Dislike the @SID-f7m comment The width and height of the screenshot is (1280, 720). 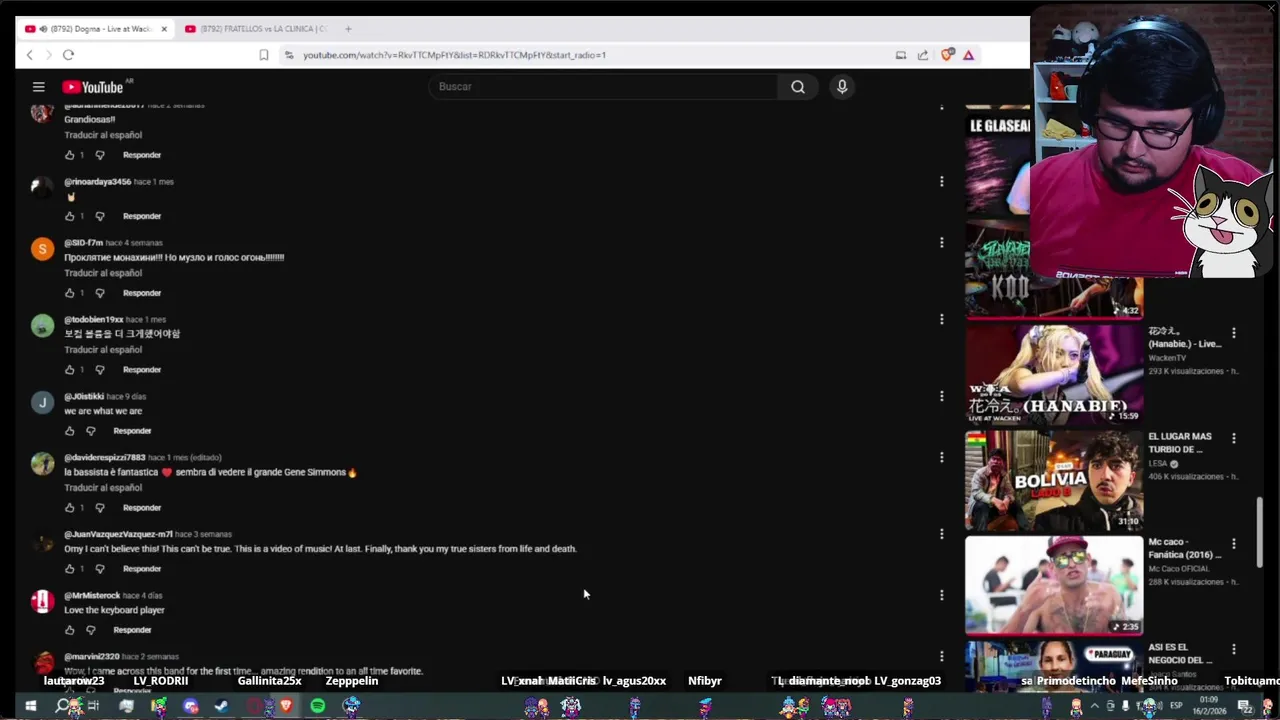pos(100,293)
